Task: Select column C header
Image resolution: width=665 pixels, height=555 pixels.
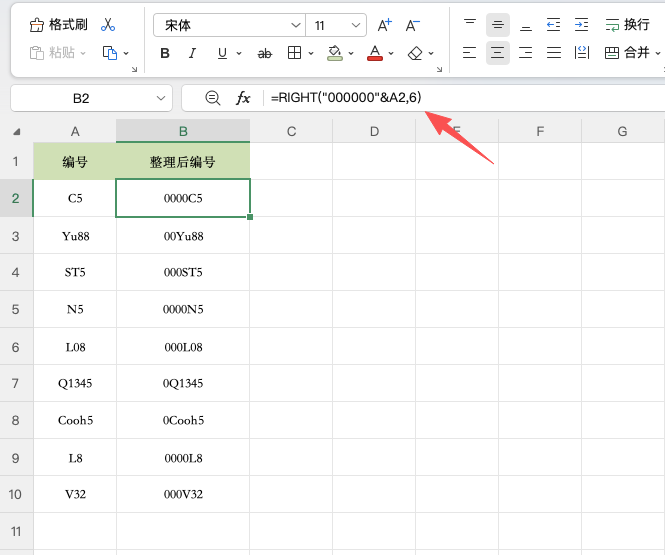Action: coord(291,131)
